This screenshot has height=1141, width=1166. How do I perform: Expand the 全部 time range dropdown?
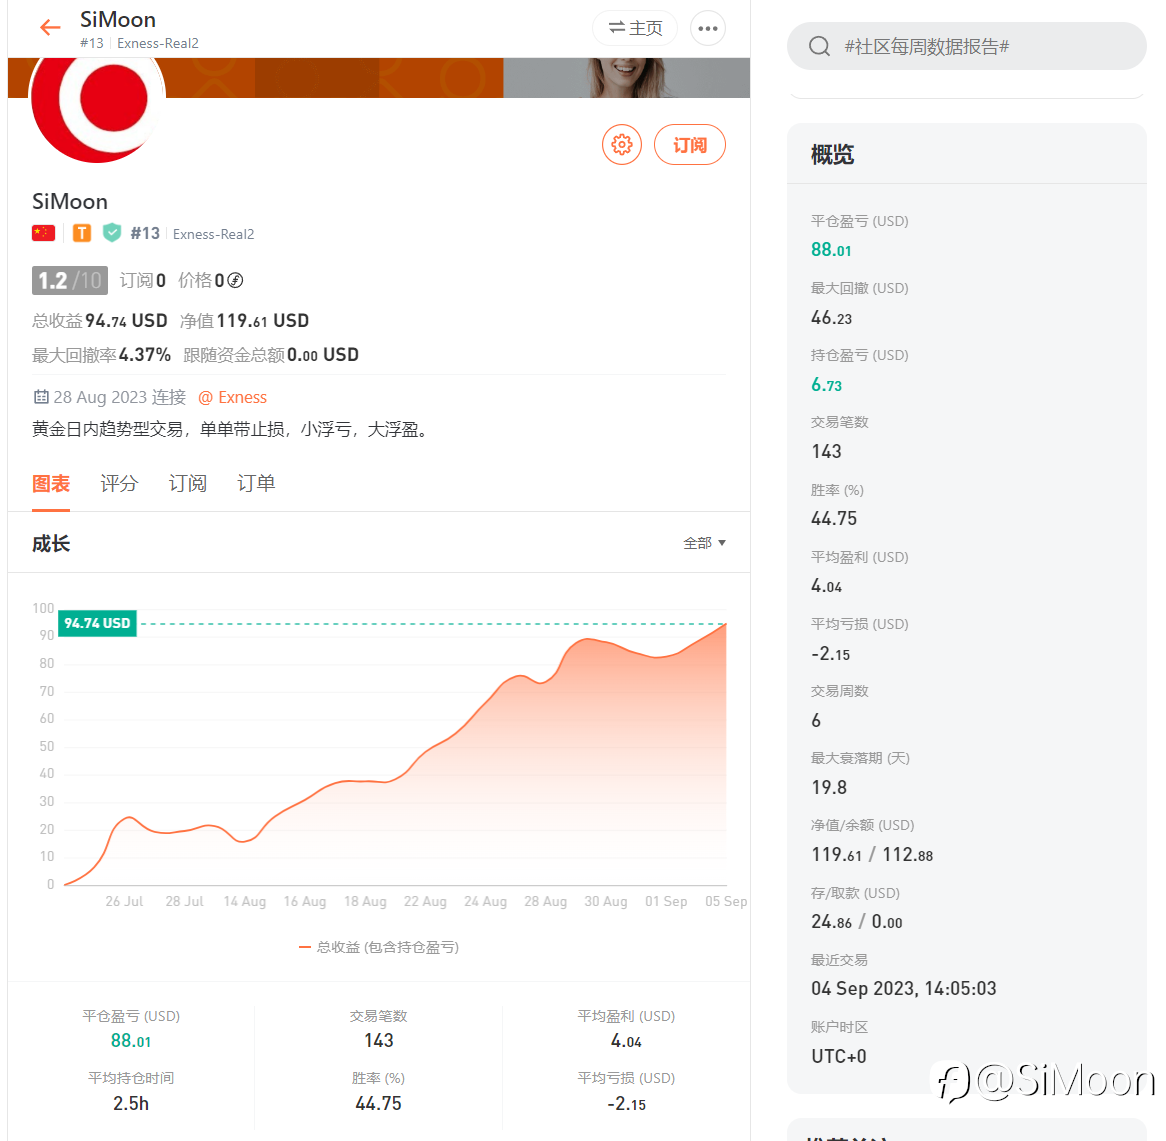coord(704,543)
